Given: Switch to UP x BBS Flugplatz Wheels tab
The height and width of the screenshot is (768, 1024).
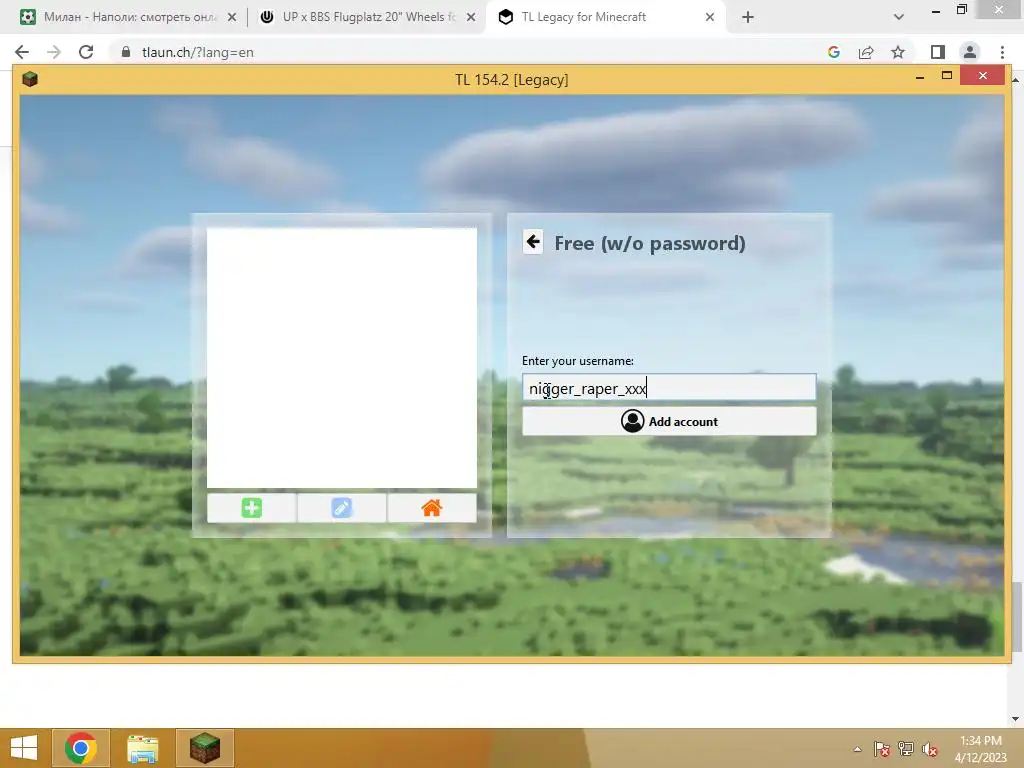Looking at the screenshot, I should coord(368,17).
